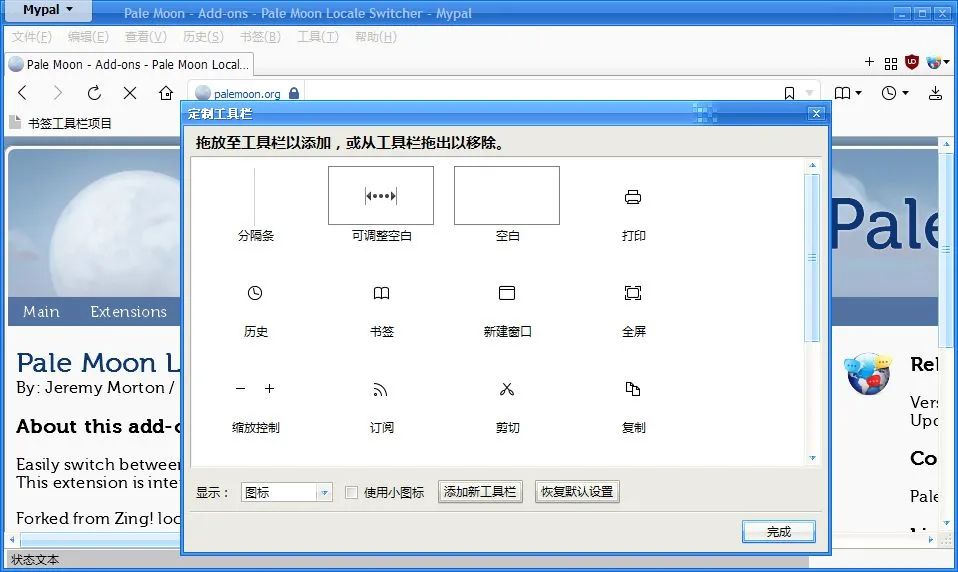Switch to the Pale Moon Add-ons tab
This screenshot has width=958, height=572.
[x=129, y=64]
